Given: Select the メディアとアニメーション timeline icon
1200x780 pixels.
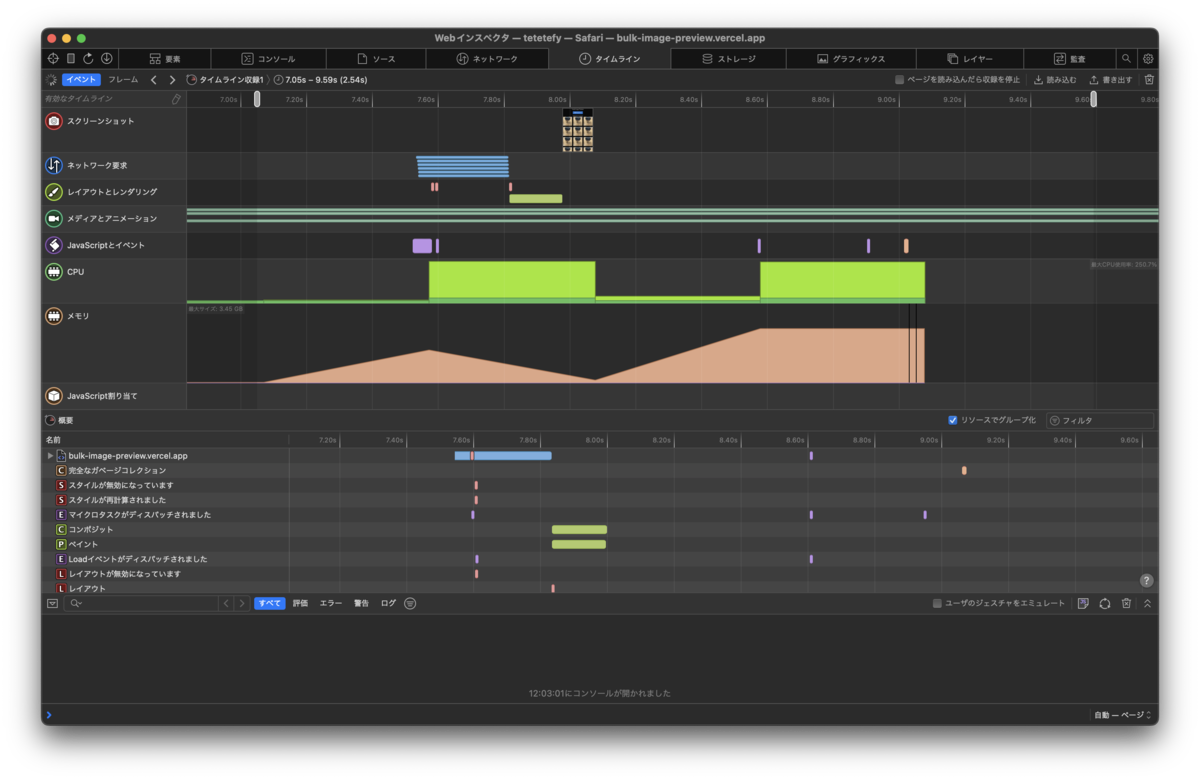Looking at the screenshot, I should point(54,218).
